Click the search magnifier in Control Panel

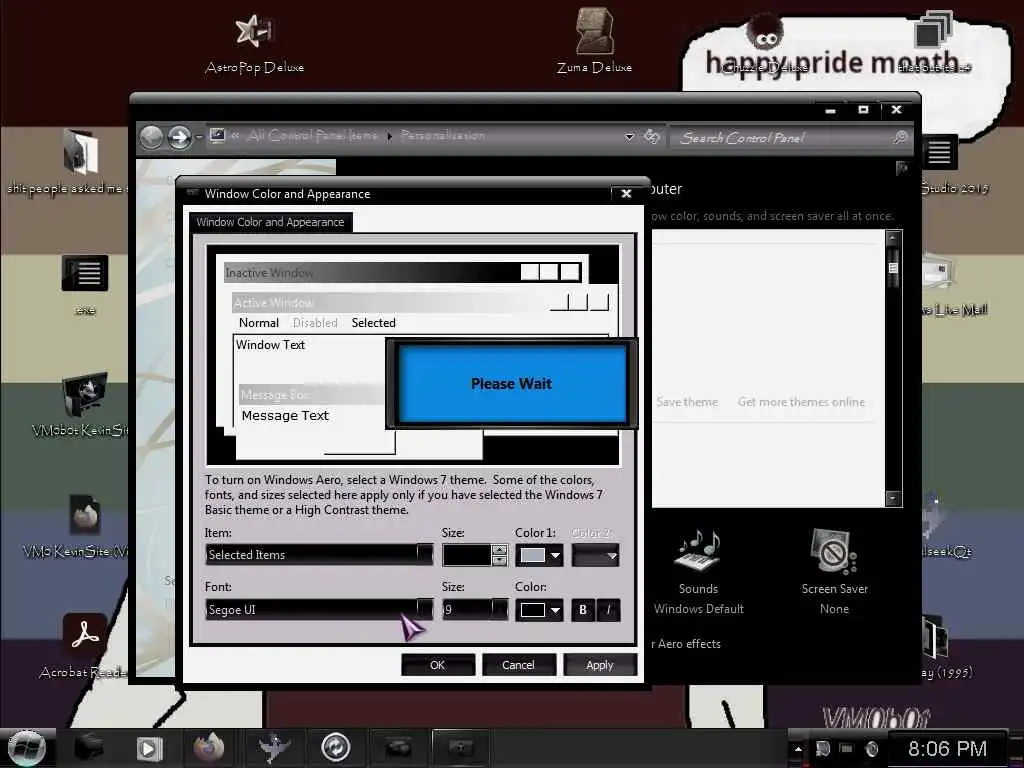coord(901,137)
